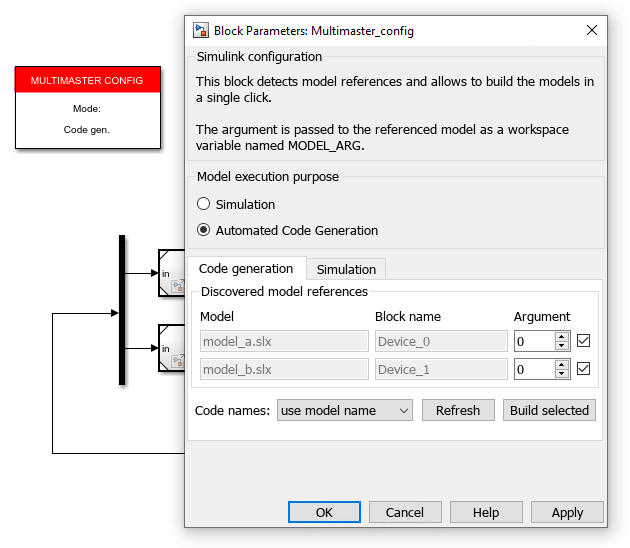Increase Device_0 argument with up arrow

562,336
